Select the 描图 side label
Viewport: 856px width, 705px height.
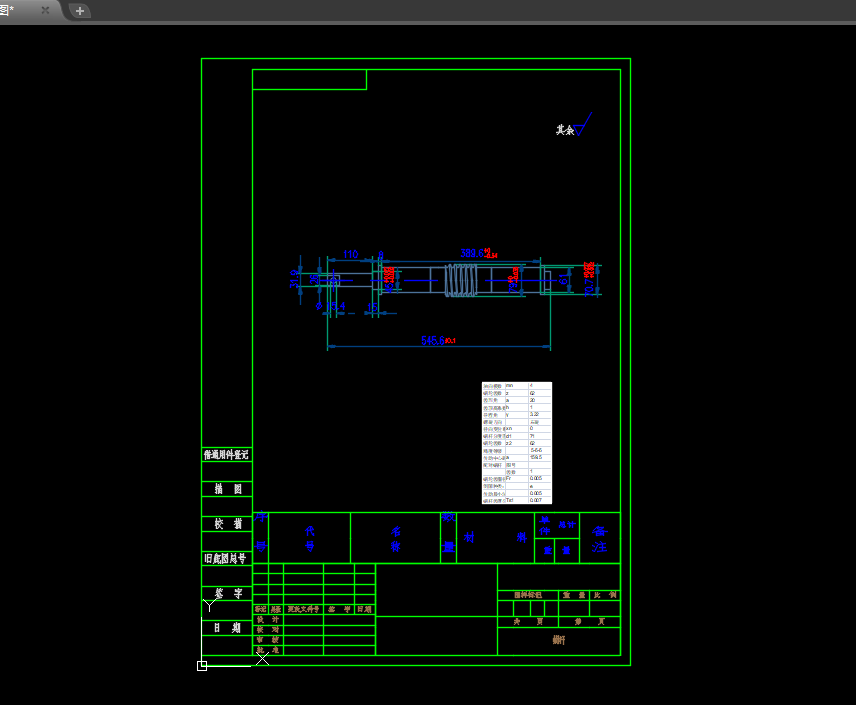pyautogui.click(x=228, y=489)
